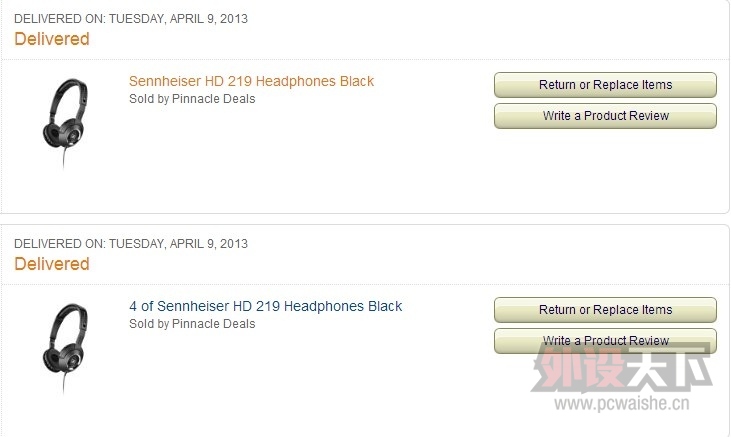Select 'Sold by Pinnacle Deals' under the second product
The width and height of the screenshot is (731, 437).
192,324
